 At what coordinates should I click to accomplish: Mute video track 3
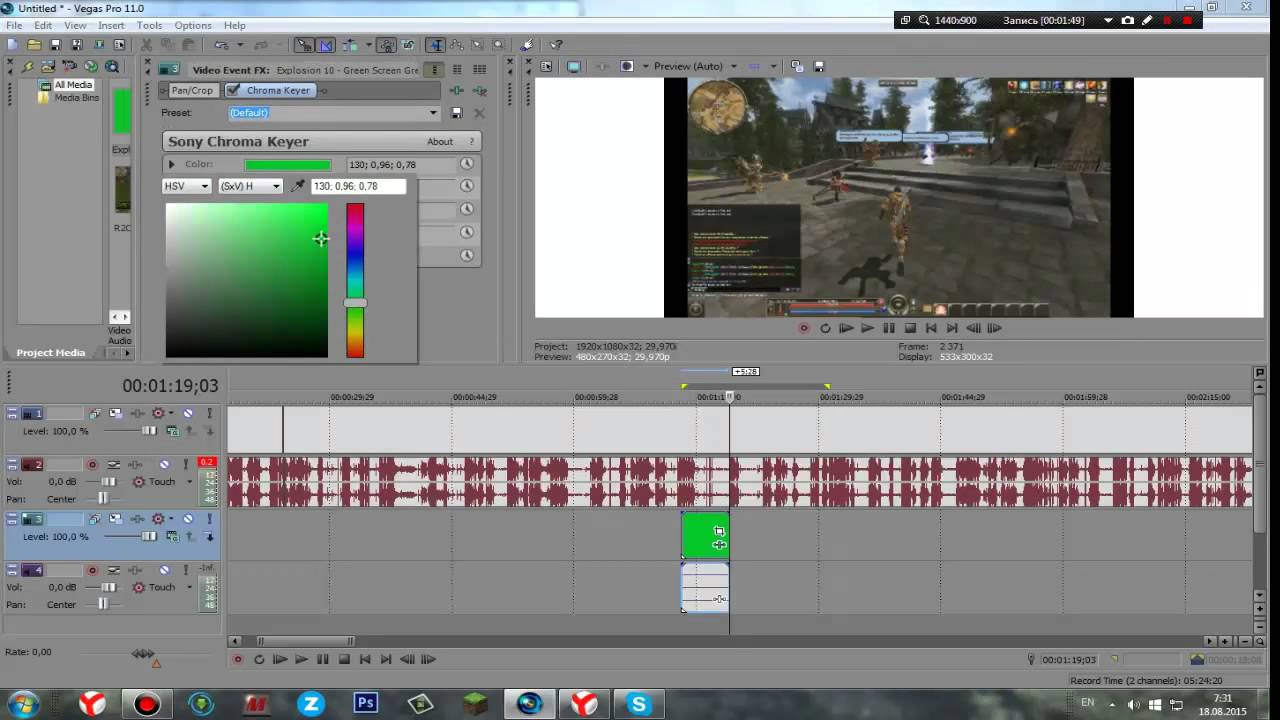point(188,519)
